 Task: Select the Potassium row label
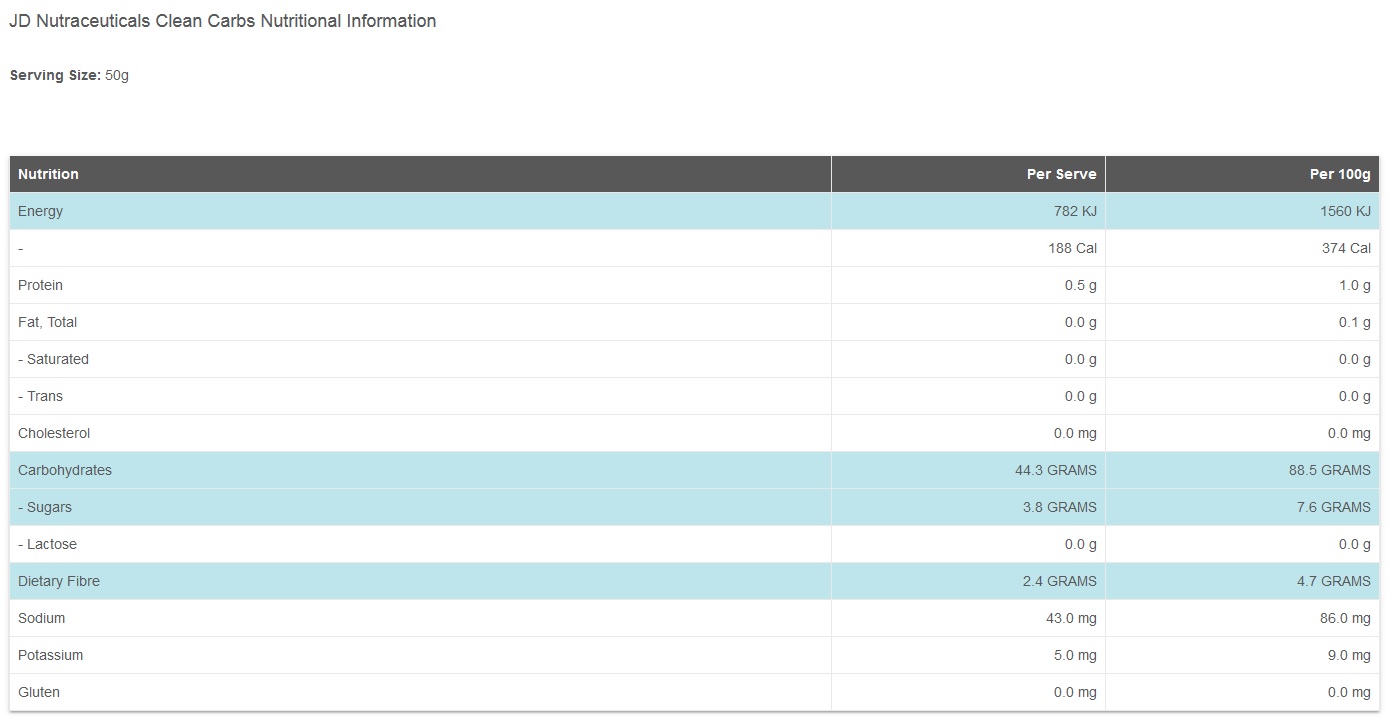tap(50, 655)
